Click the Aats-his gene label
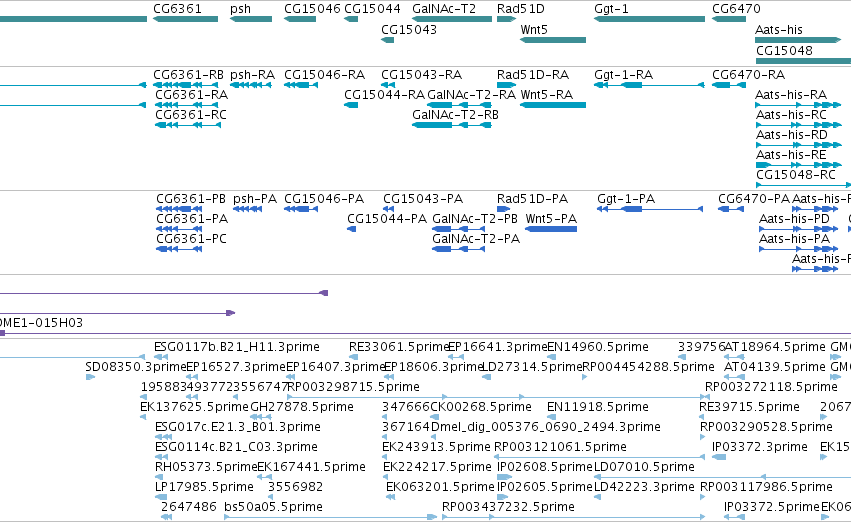Viewport: 851px width, 522px height. 779,29
